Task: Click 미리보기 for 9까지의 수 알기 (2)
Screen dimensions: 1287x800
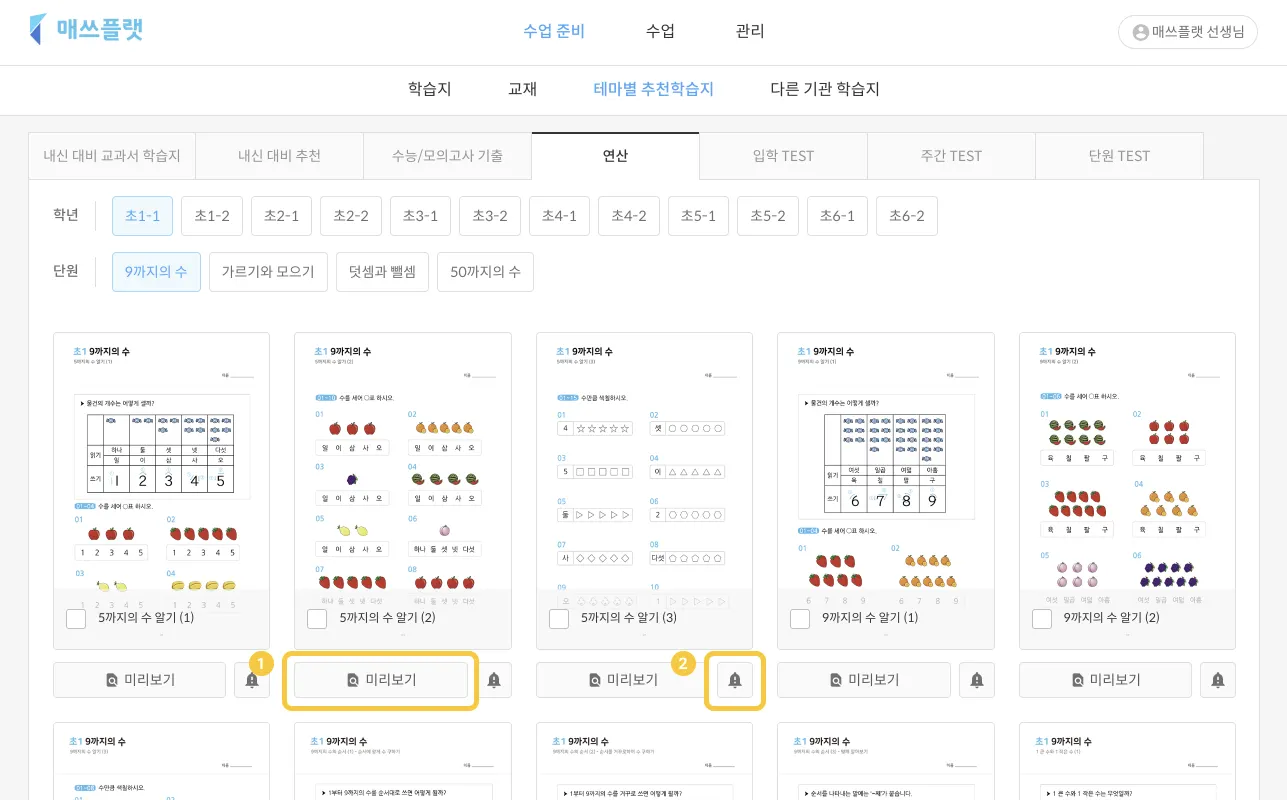Action: [1105, 680]
